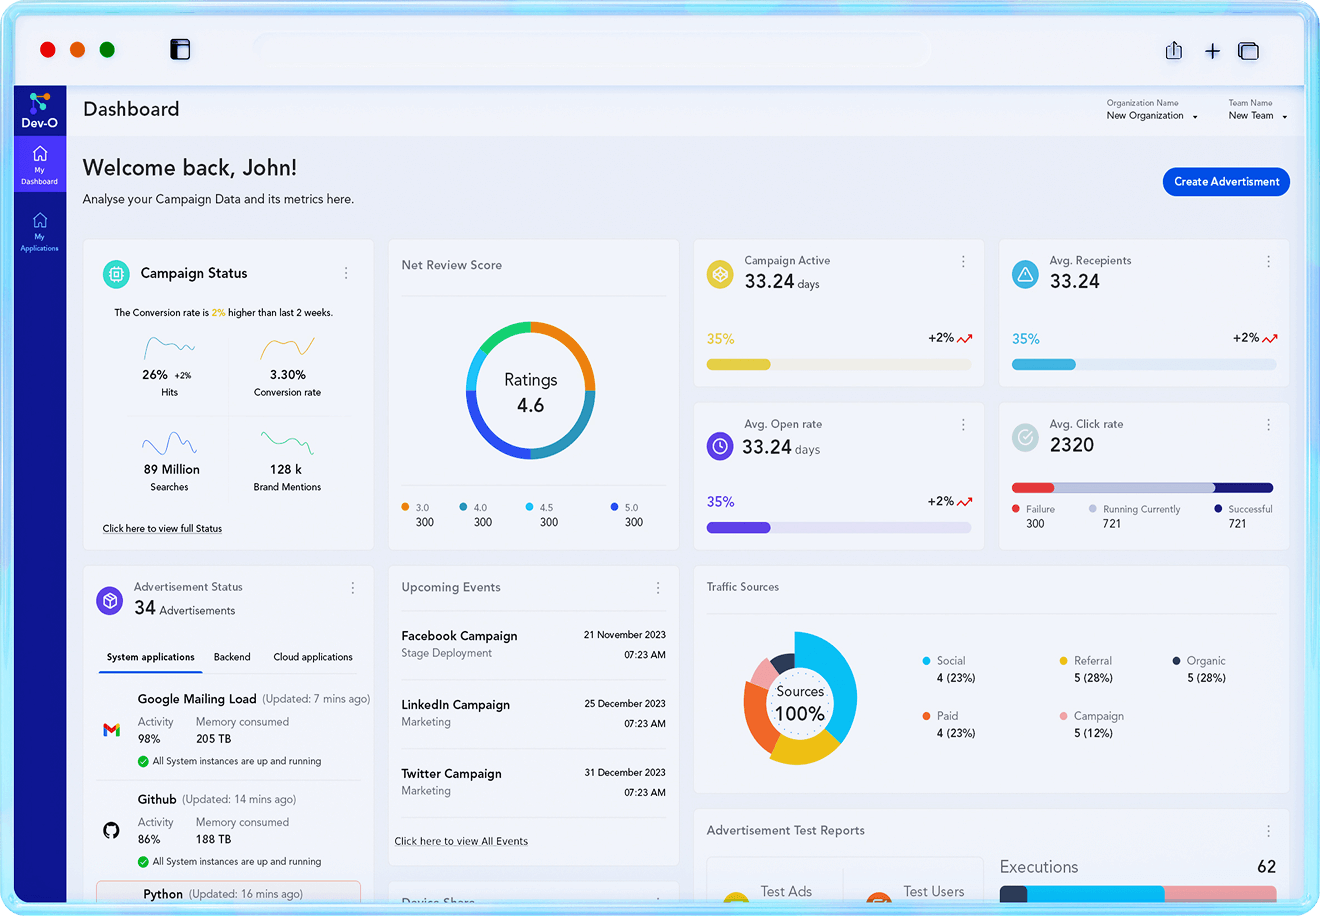
Task: Open Upcoming Events three-dot menu
Action: click(x=657, y=588)
